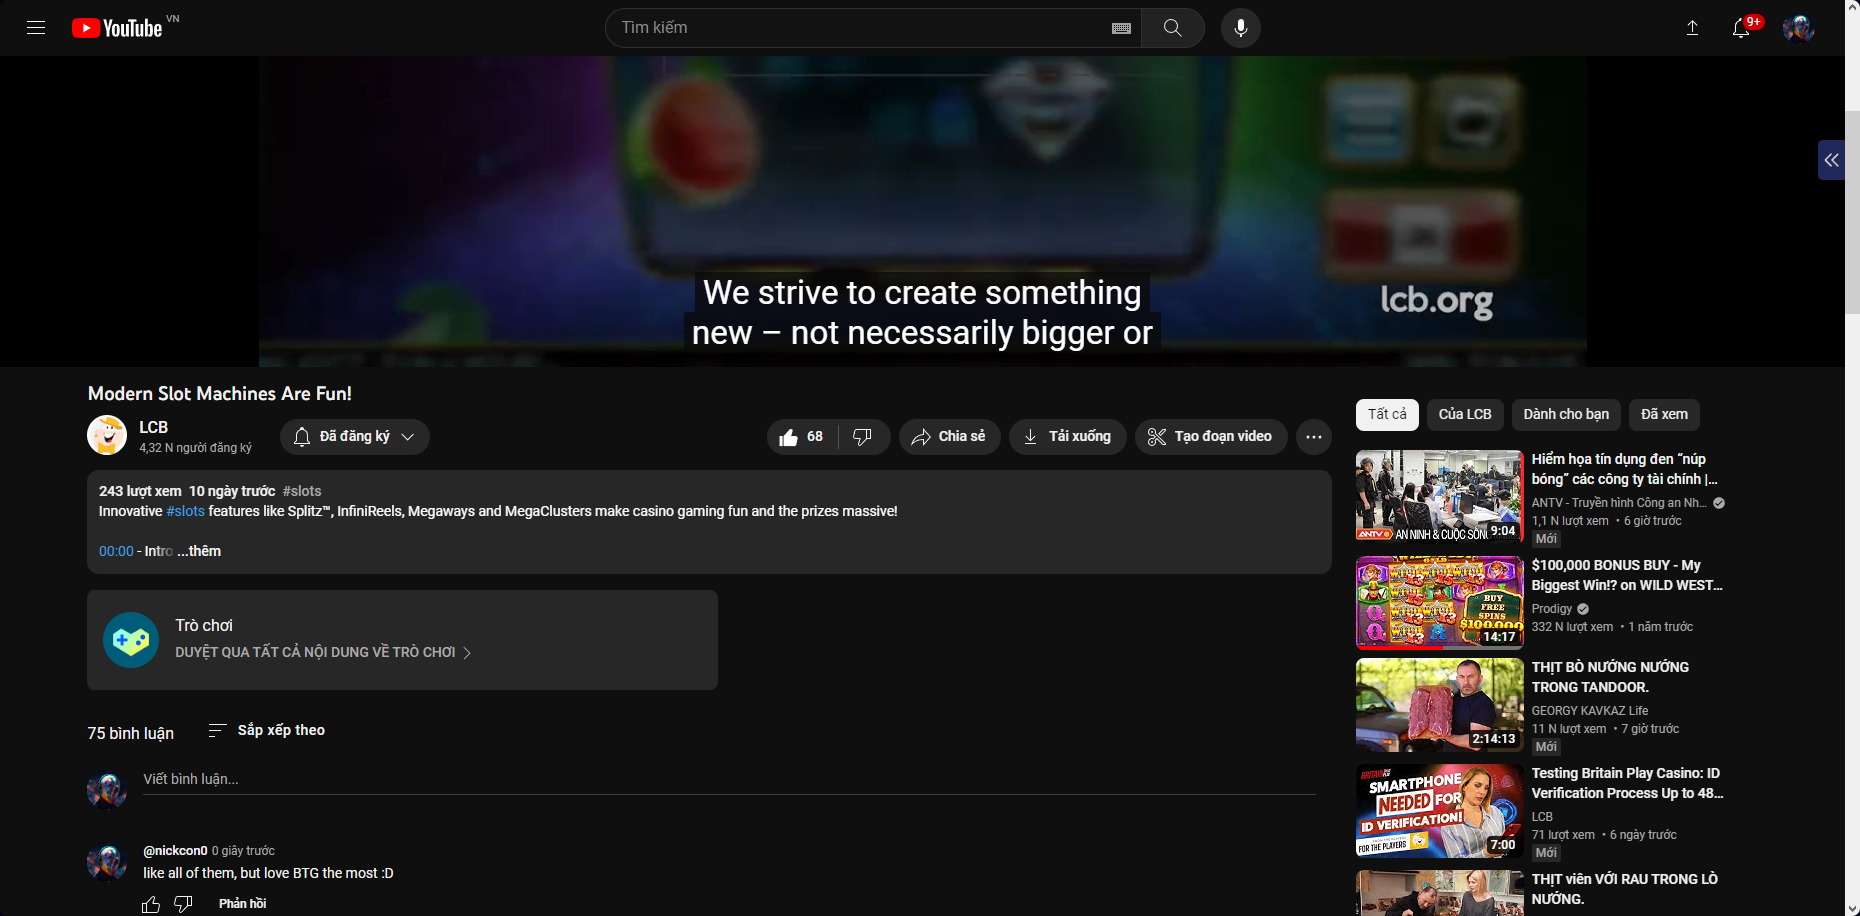This screenshot has height=916, width=1860.
Task: Visit GEORGY KAVKAZ Life channel
Action: [1590, 711]
